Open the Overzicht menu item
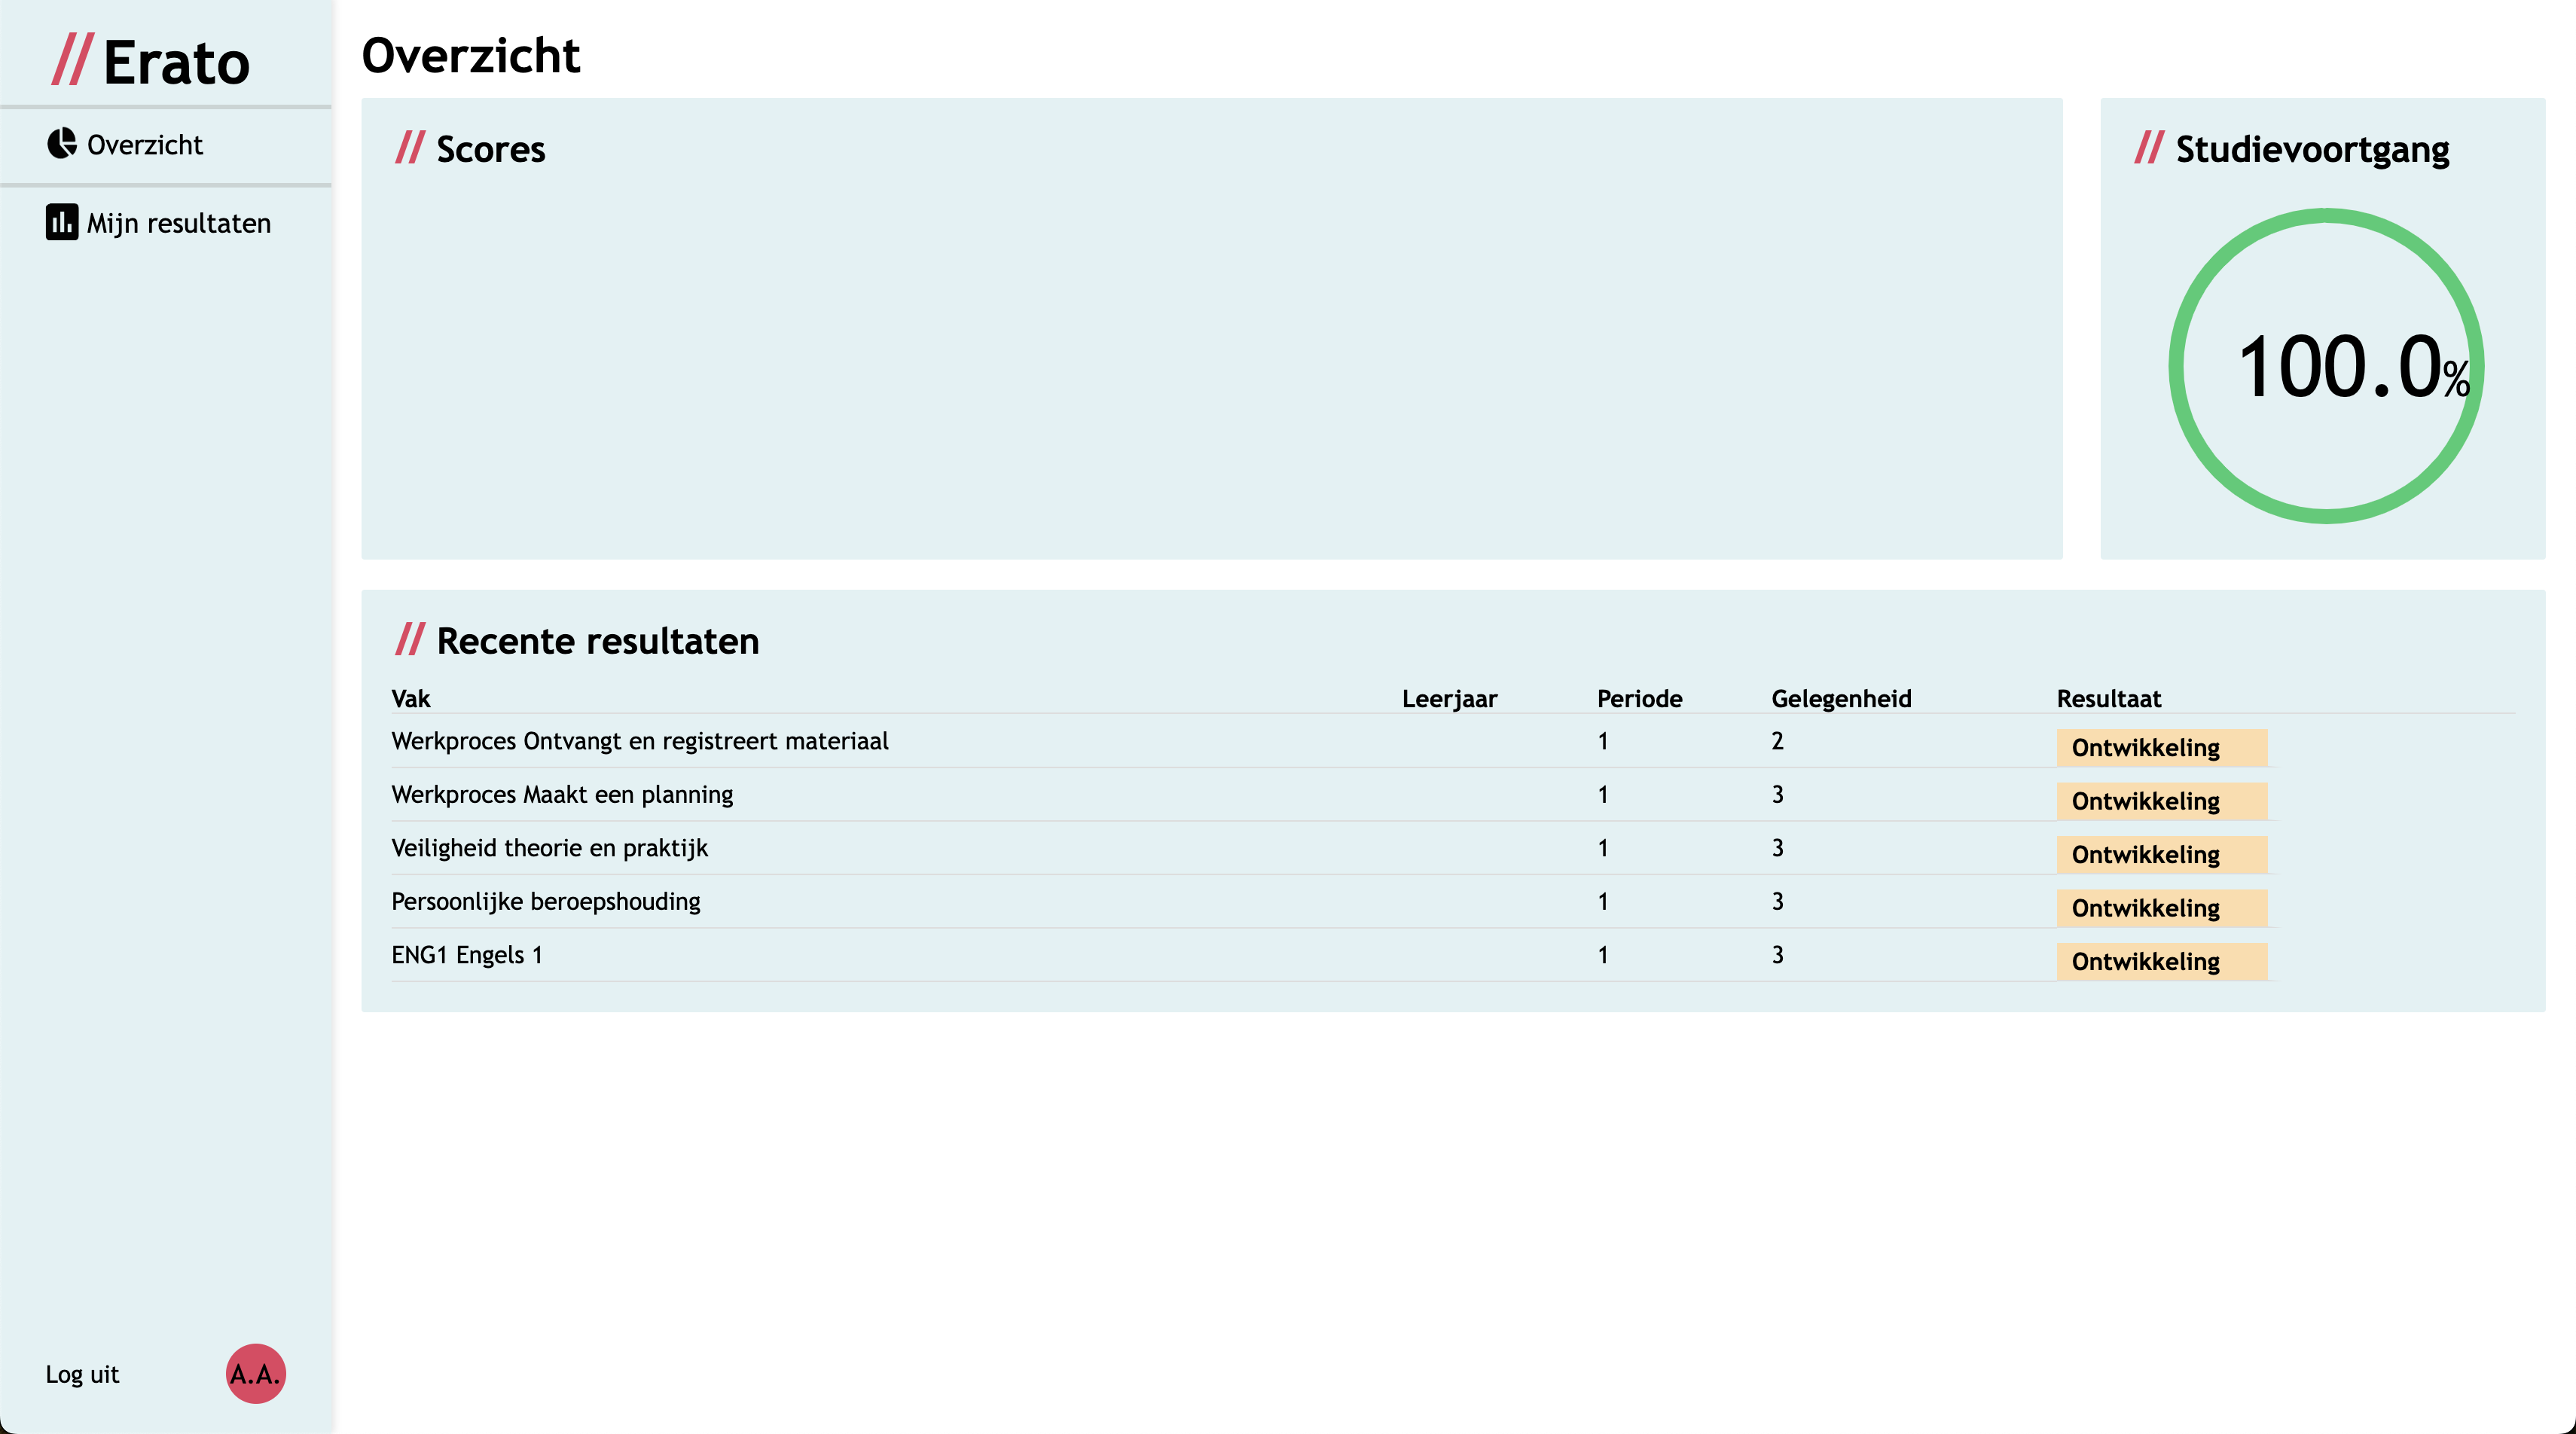Image resolution: width=2576 pixels, height=1434 pixels. click(144, 145)
